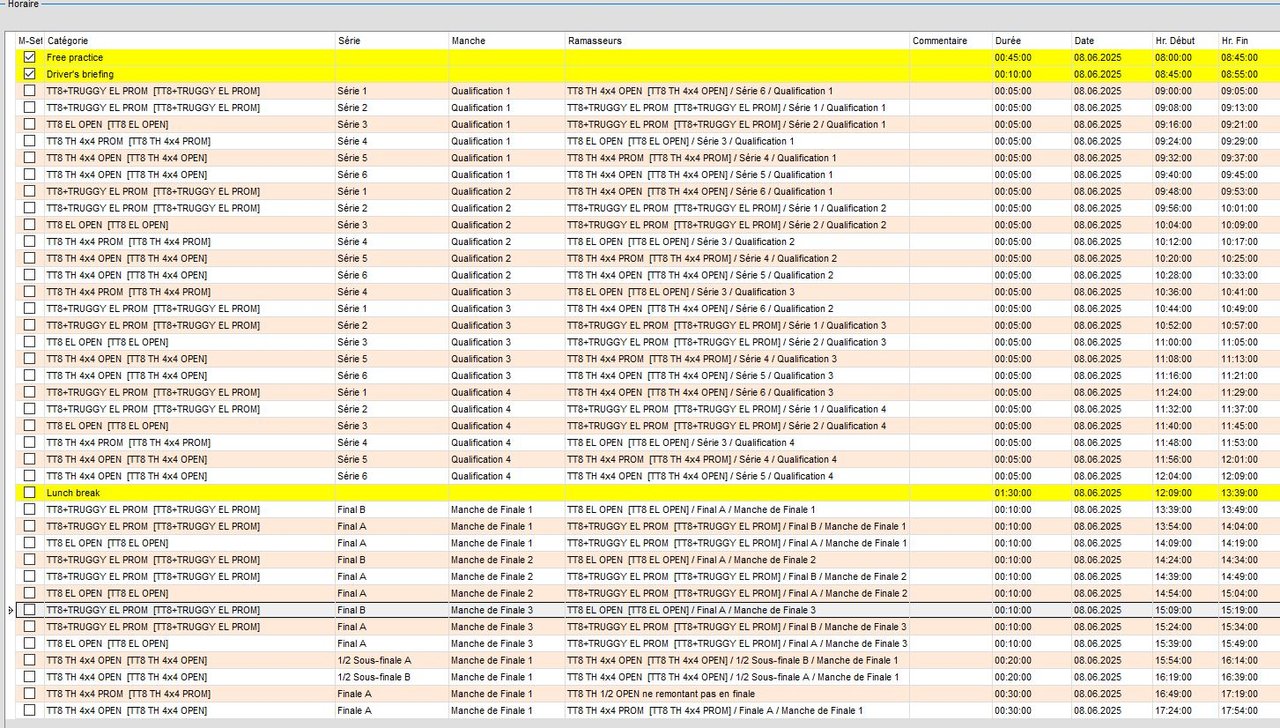Click the Hr. Début column header
This screenshot has width=1280, height=728.
[x=1185, y=41]
